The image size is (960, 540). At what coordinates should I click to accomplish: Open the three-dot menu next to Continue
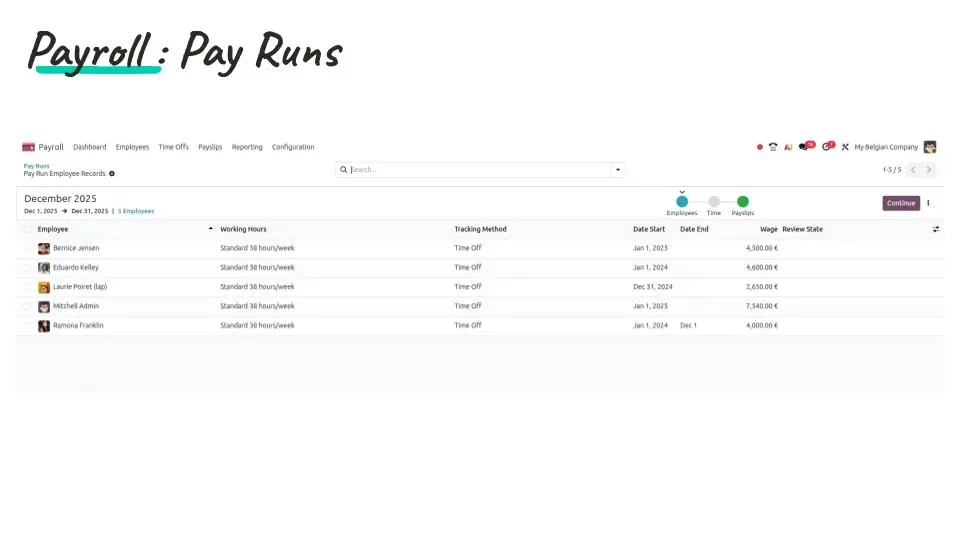(x=928, y=203)
